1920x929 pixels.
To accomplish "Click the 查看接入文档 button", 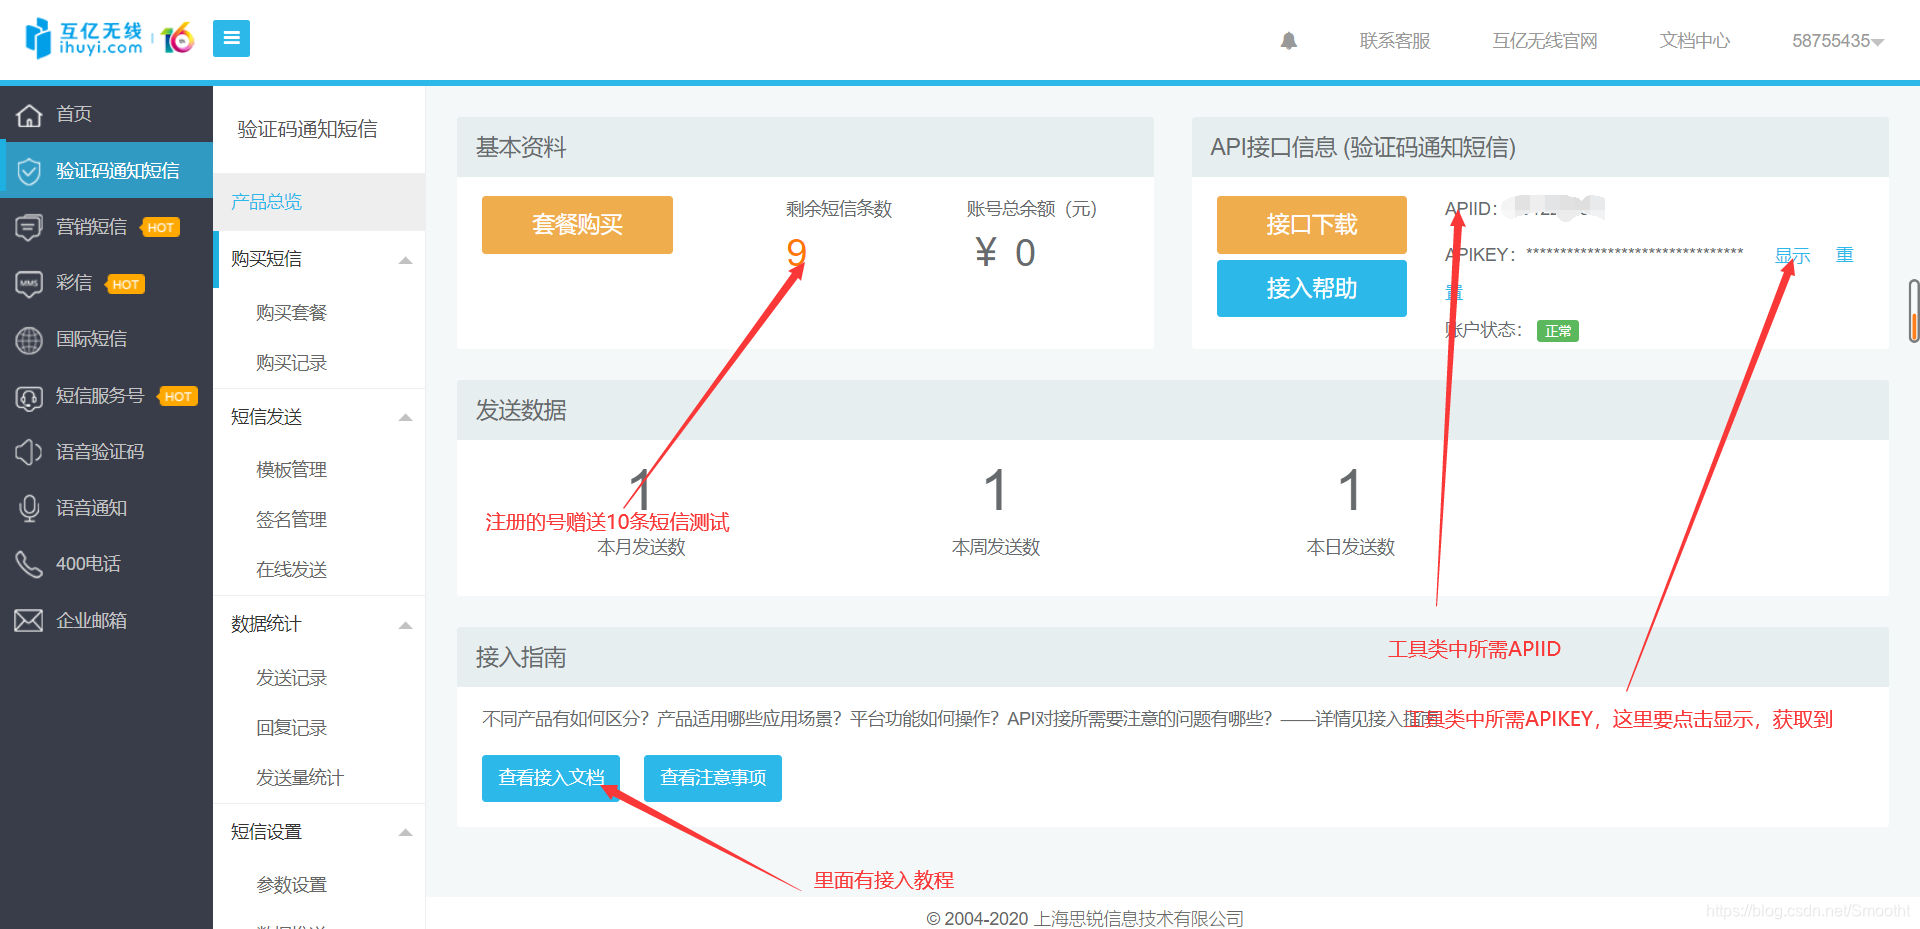I will click(551, 778).
